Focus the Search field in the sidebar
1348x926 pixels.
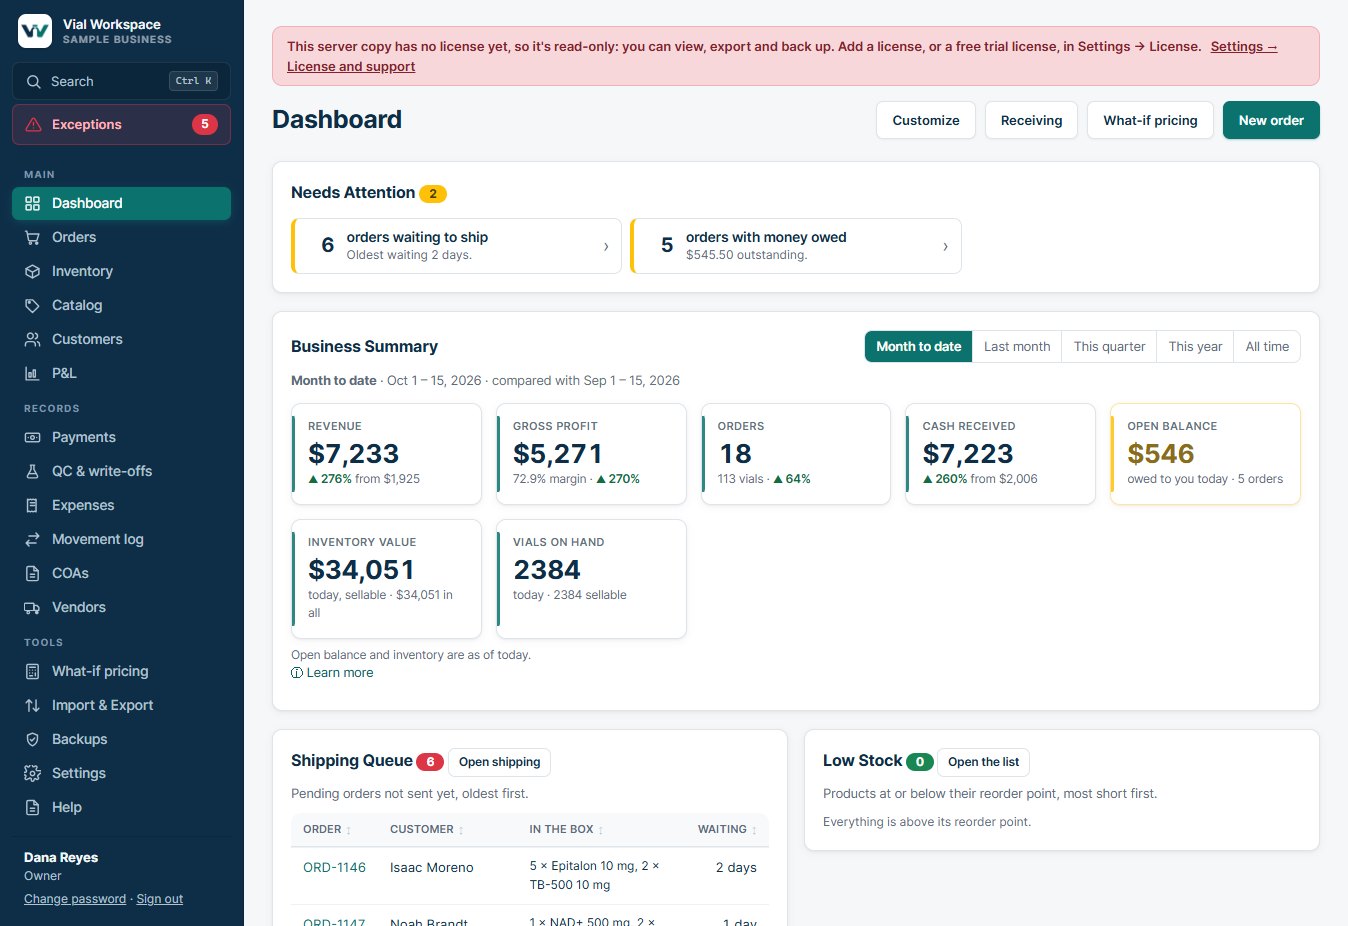[x=121, y=81]
